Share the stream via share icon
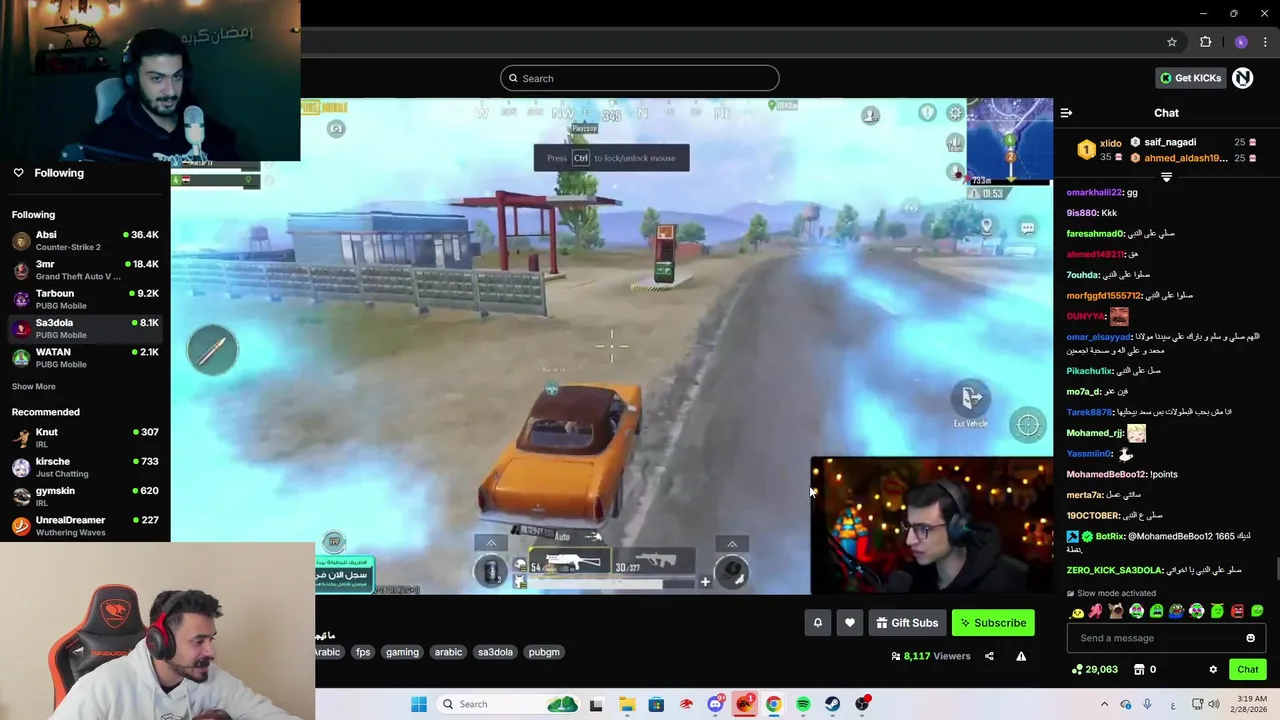 click(989, 656)
